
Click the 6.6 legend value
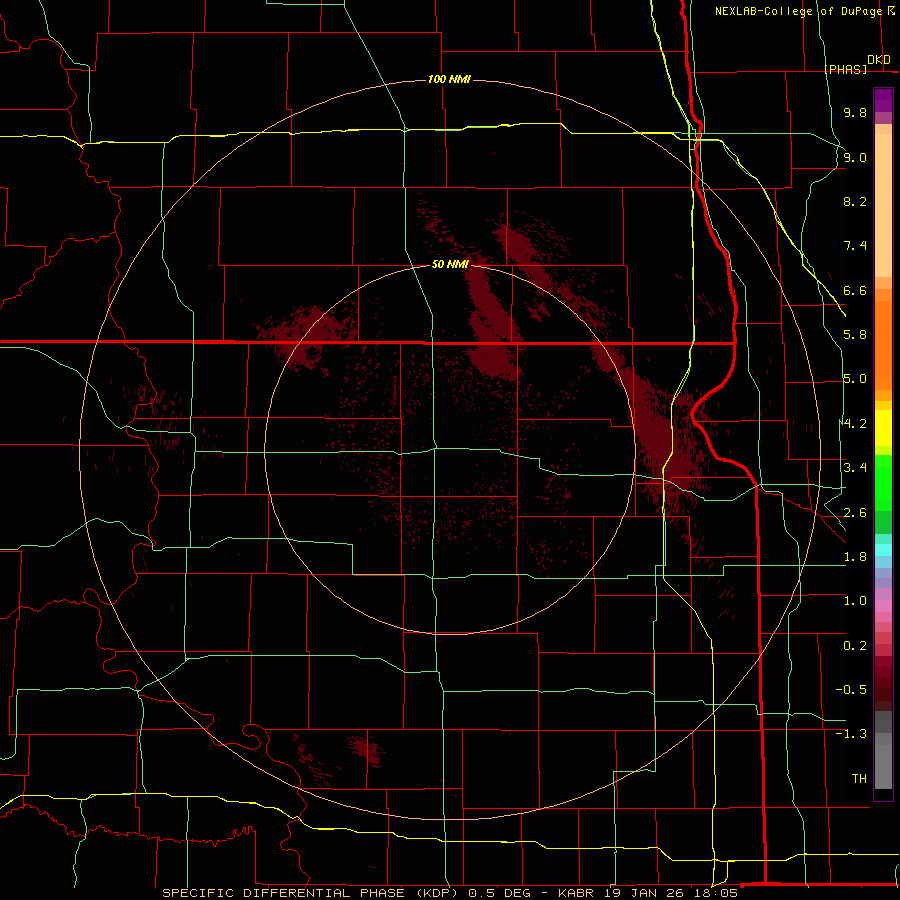pyautogui.click(x=855, y=290)
